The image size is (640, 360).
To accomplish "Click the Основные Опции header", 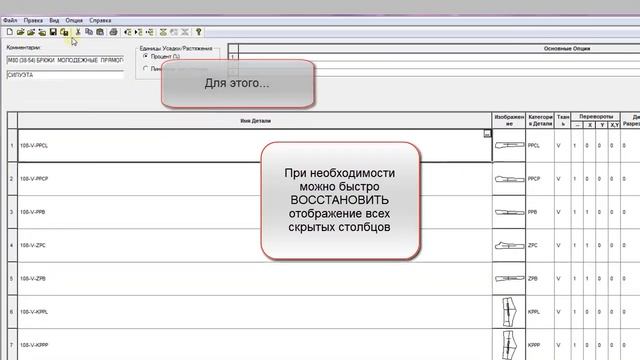I will (x=567, y=49).
